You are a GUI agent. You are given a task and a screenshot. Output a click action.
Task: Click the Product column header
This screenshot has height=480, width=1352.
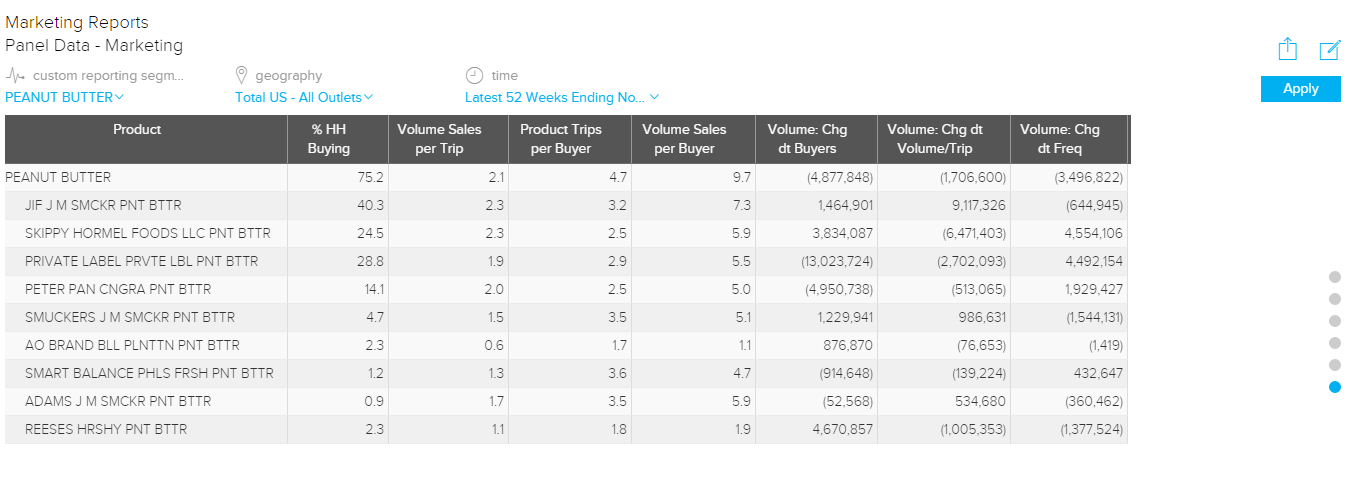[137, 130]
